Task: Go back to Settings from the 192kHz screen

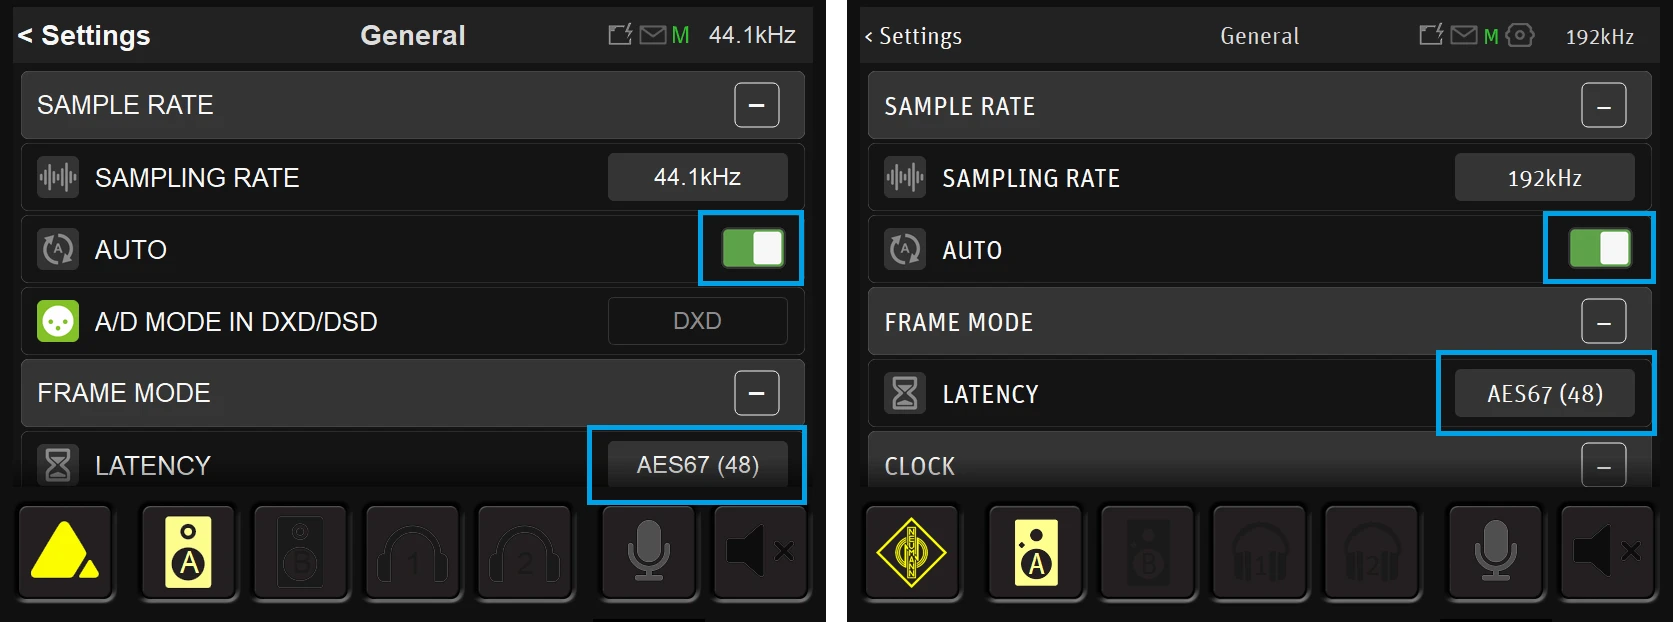Action: [913, 36]
